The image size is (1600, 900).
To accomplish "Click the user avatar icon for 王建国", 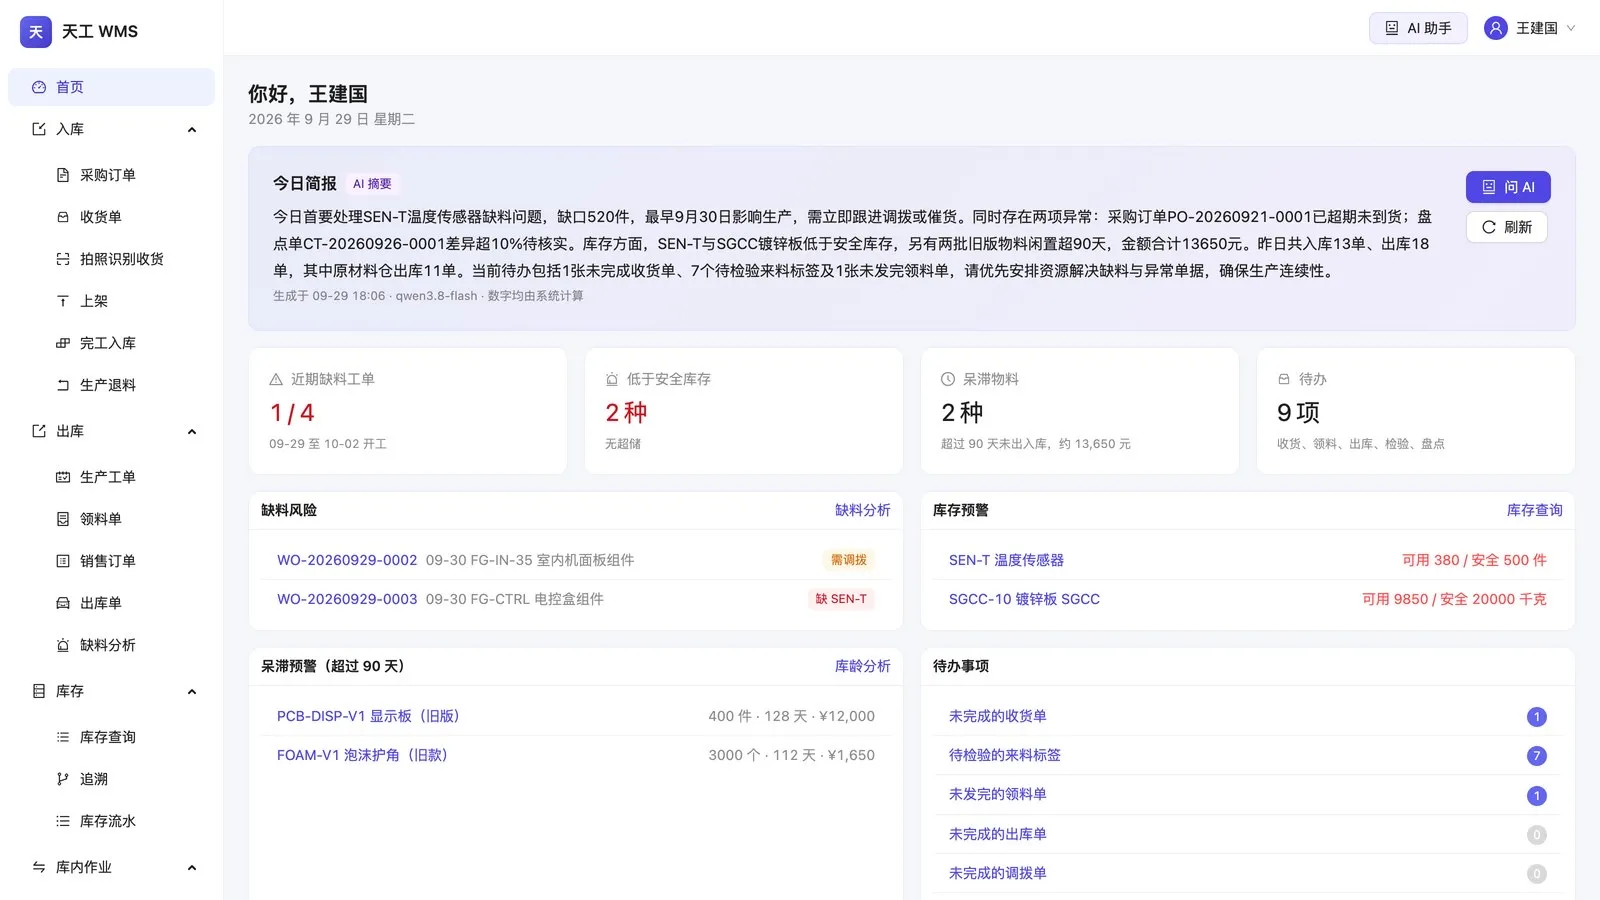I will pos(1496,28).
